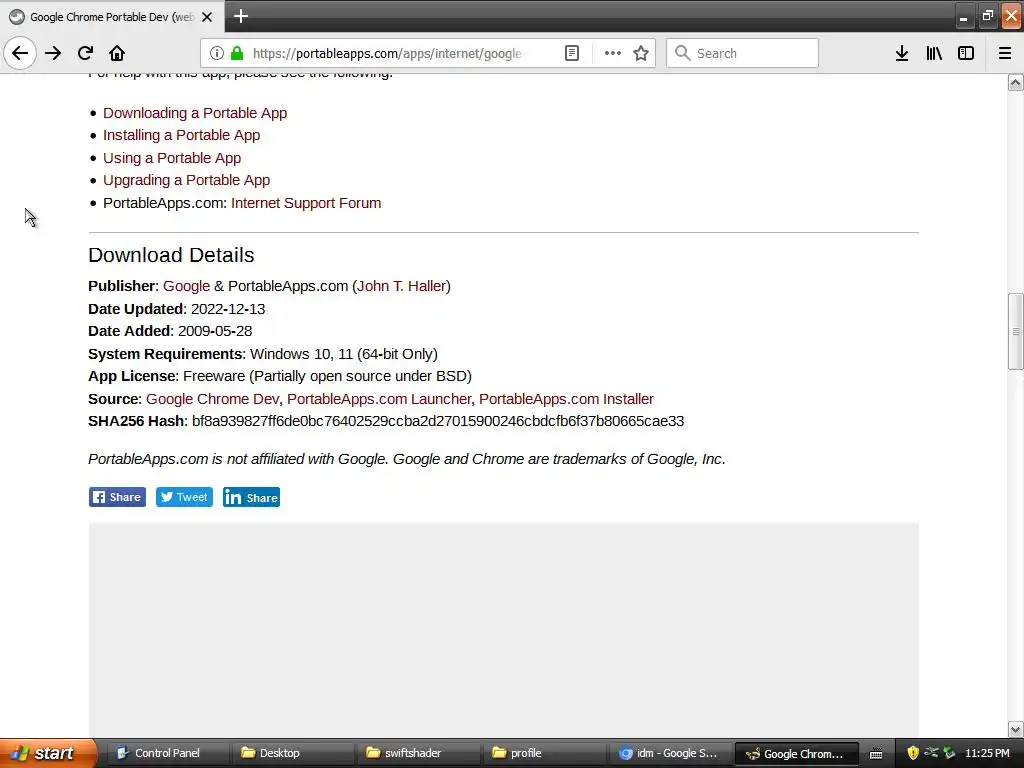Click the vertical scrollbar thumb
Screen dimensions: 1024x768
(x=1016, y=331)
